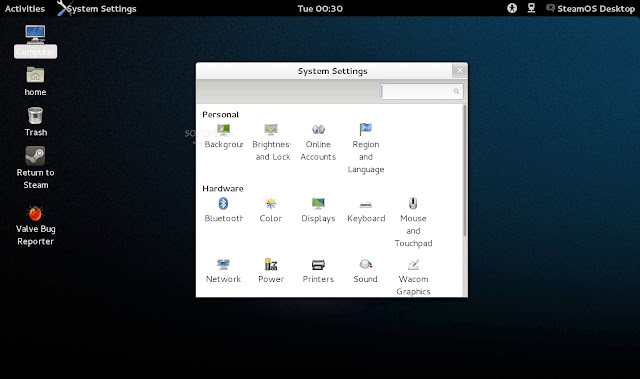Open the Printers settings panel
640x379 pixels.
pos(318,271)
